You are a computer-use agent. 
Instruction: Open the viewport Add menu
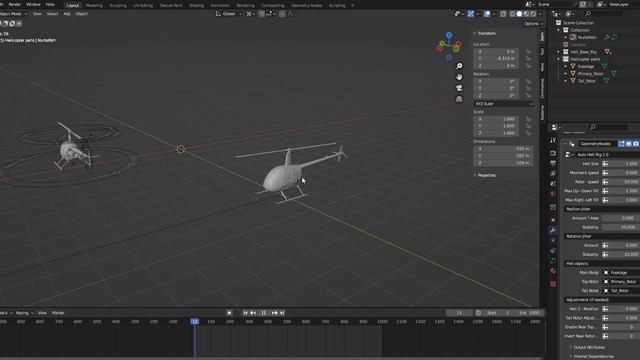tap(67, 13)
